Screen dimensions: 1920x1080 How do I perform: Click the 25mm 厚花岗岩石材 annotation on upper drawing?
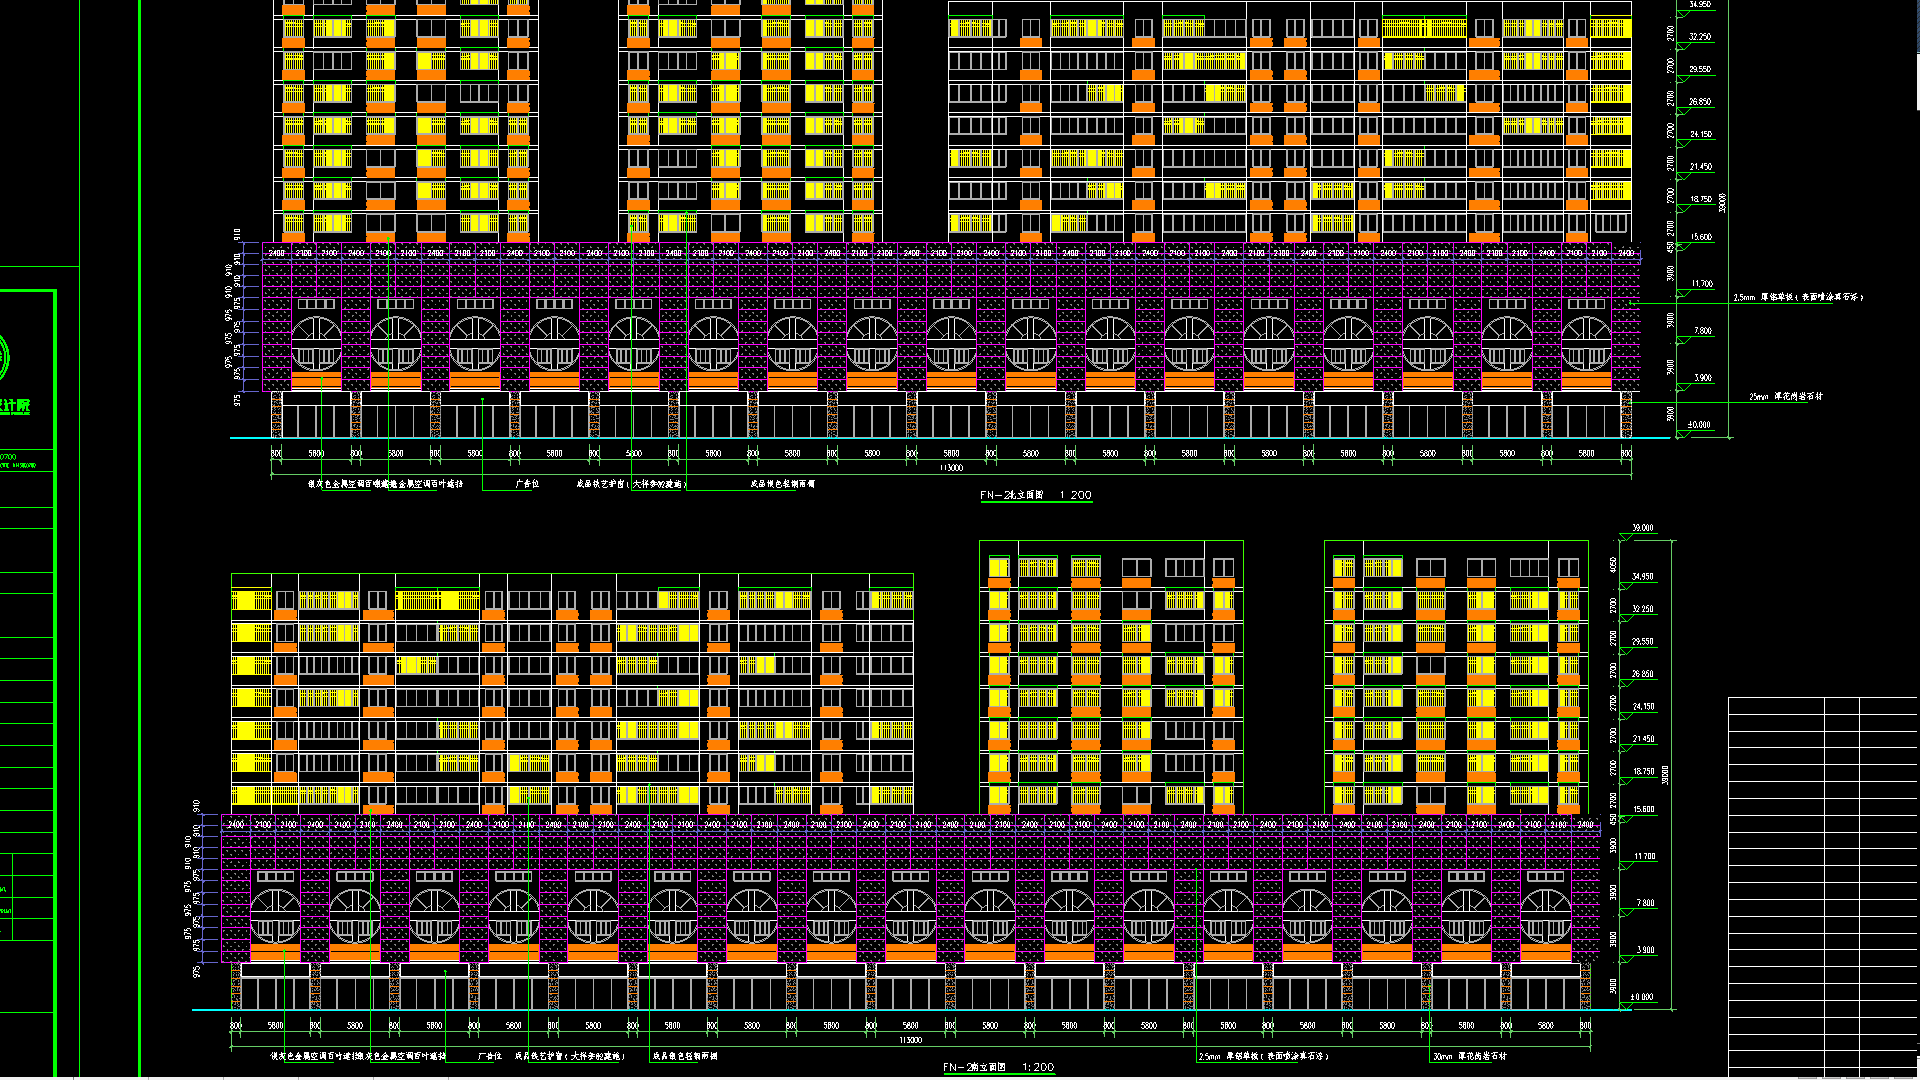click(1785, 397)
